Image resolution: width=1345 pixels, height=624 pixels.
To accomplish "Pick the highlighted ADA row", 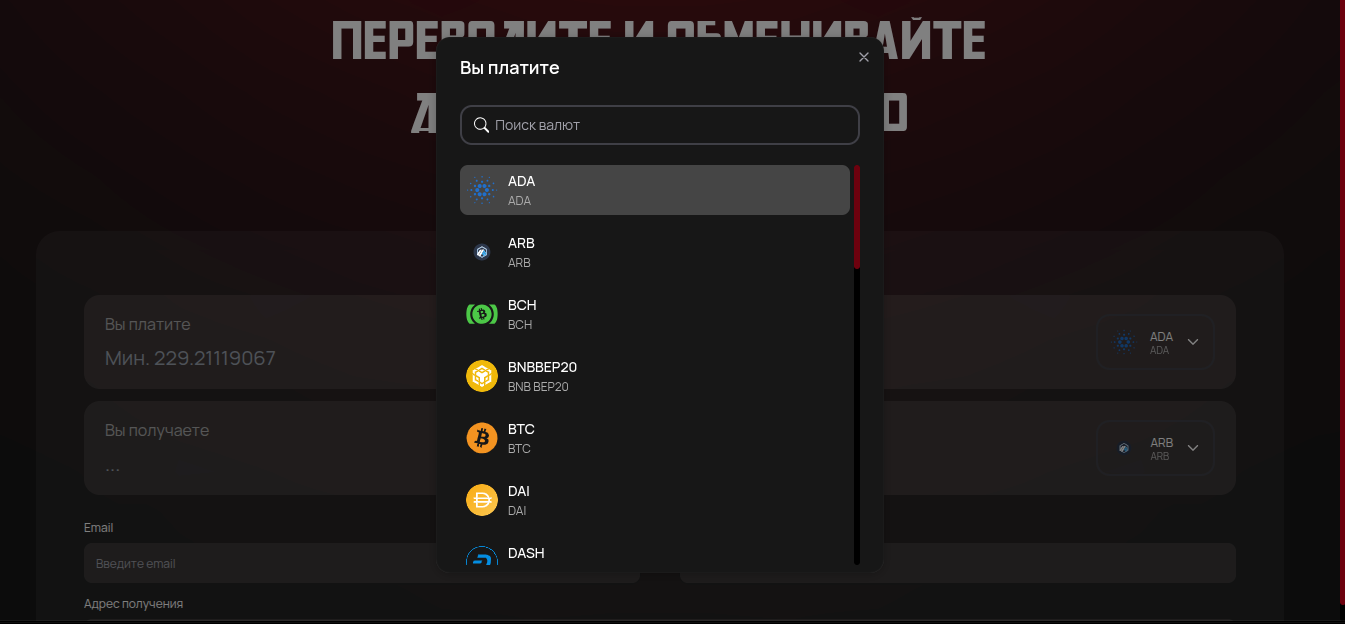I will [x=655, y=190].
